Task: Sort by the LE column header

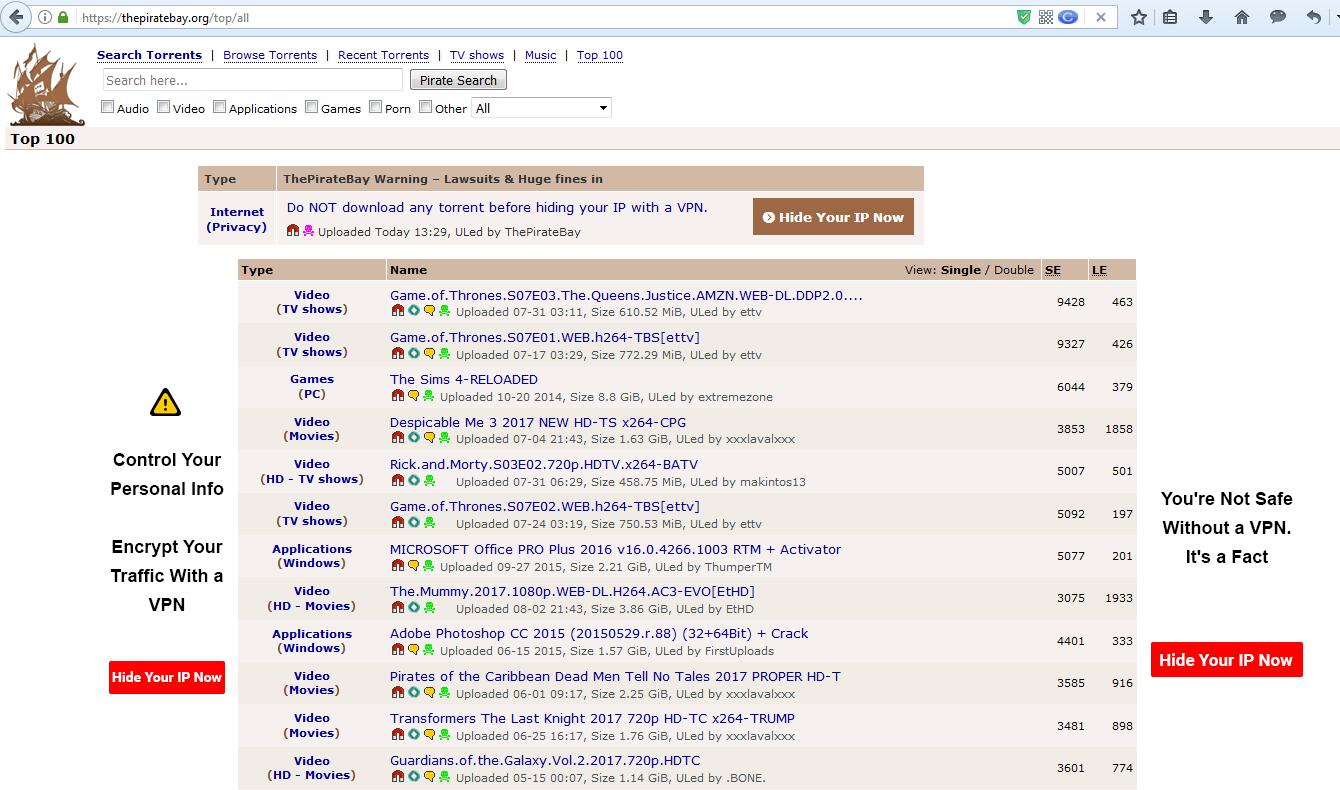Action: [1099, 270]
